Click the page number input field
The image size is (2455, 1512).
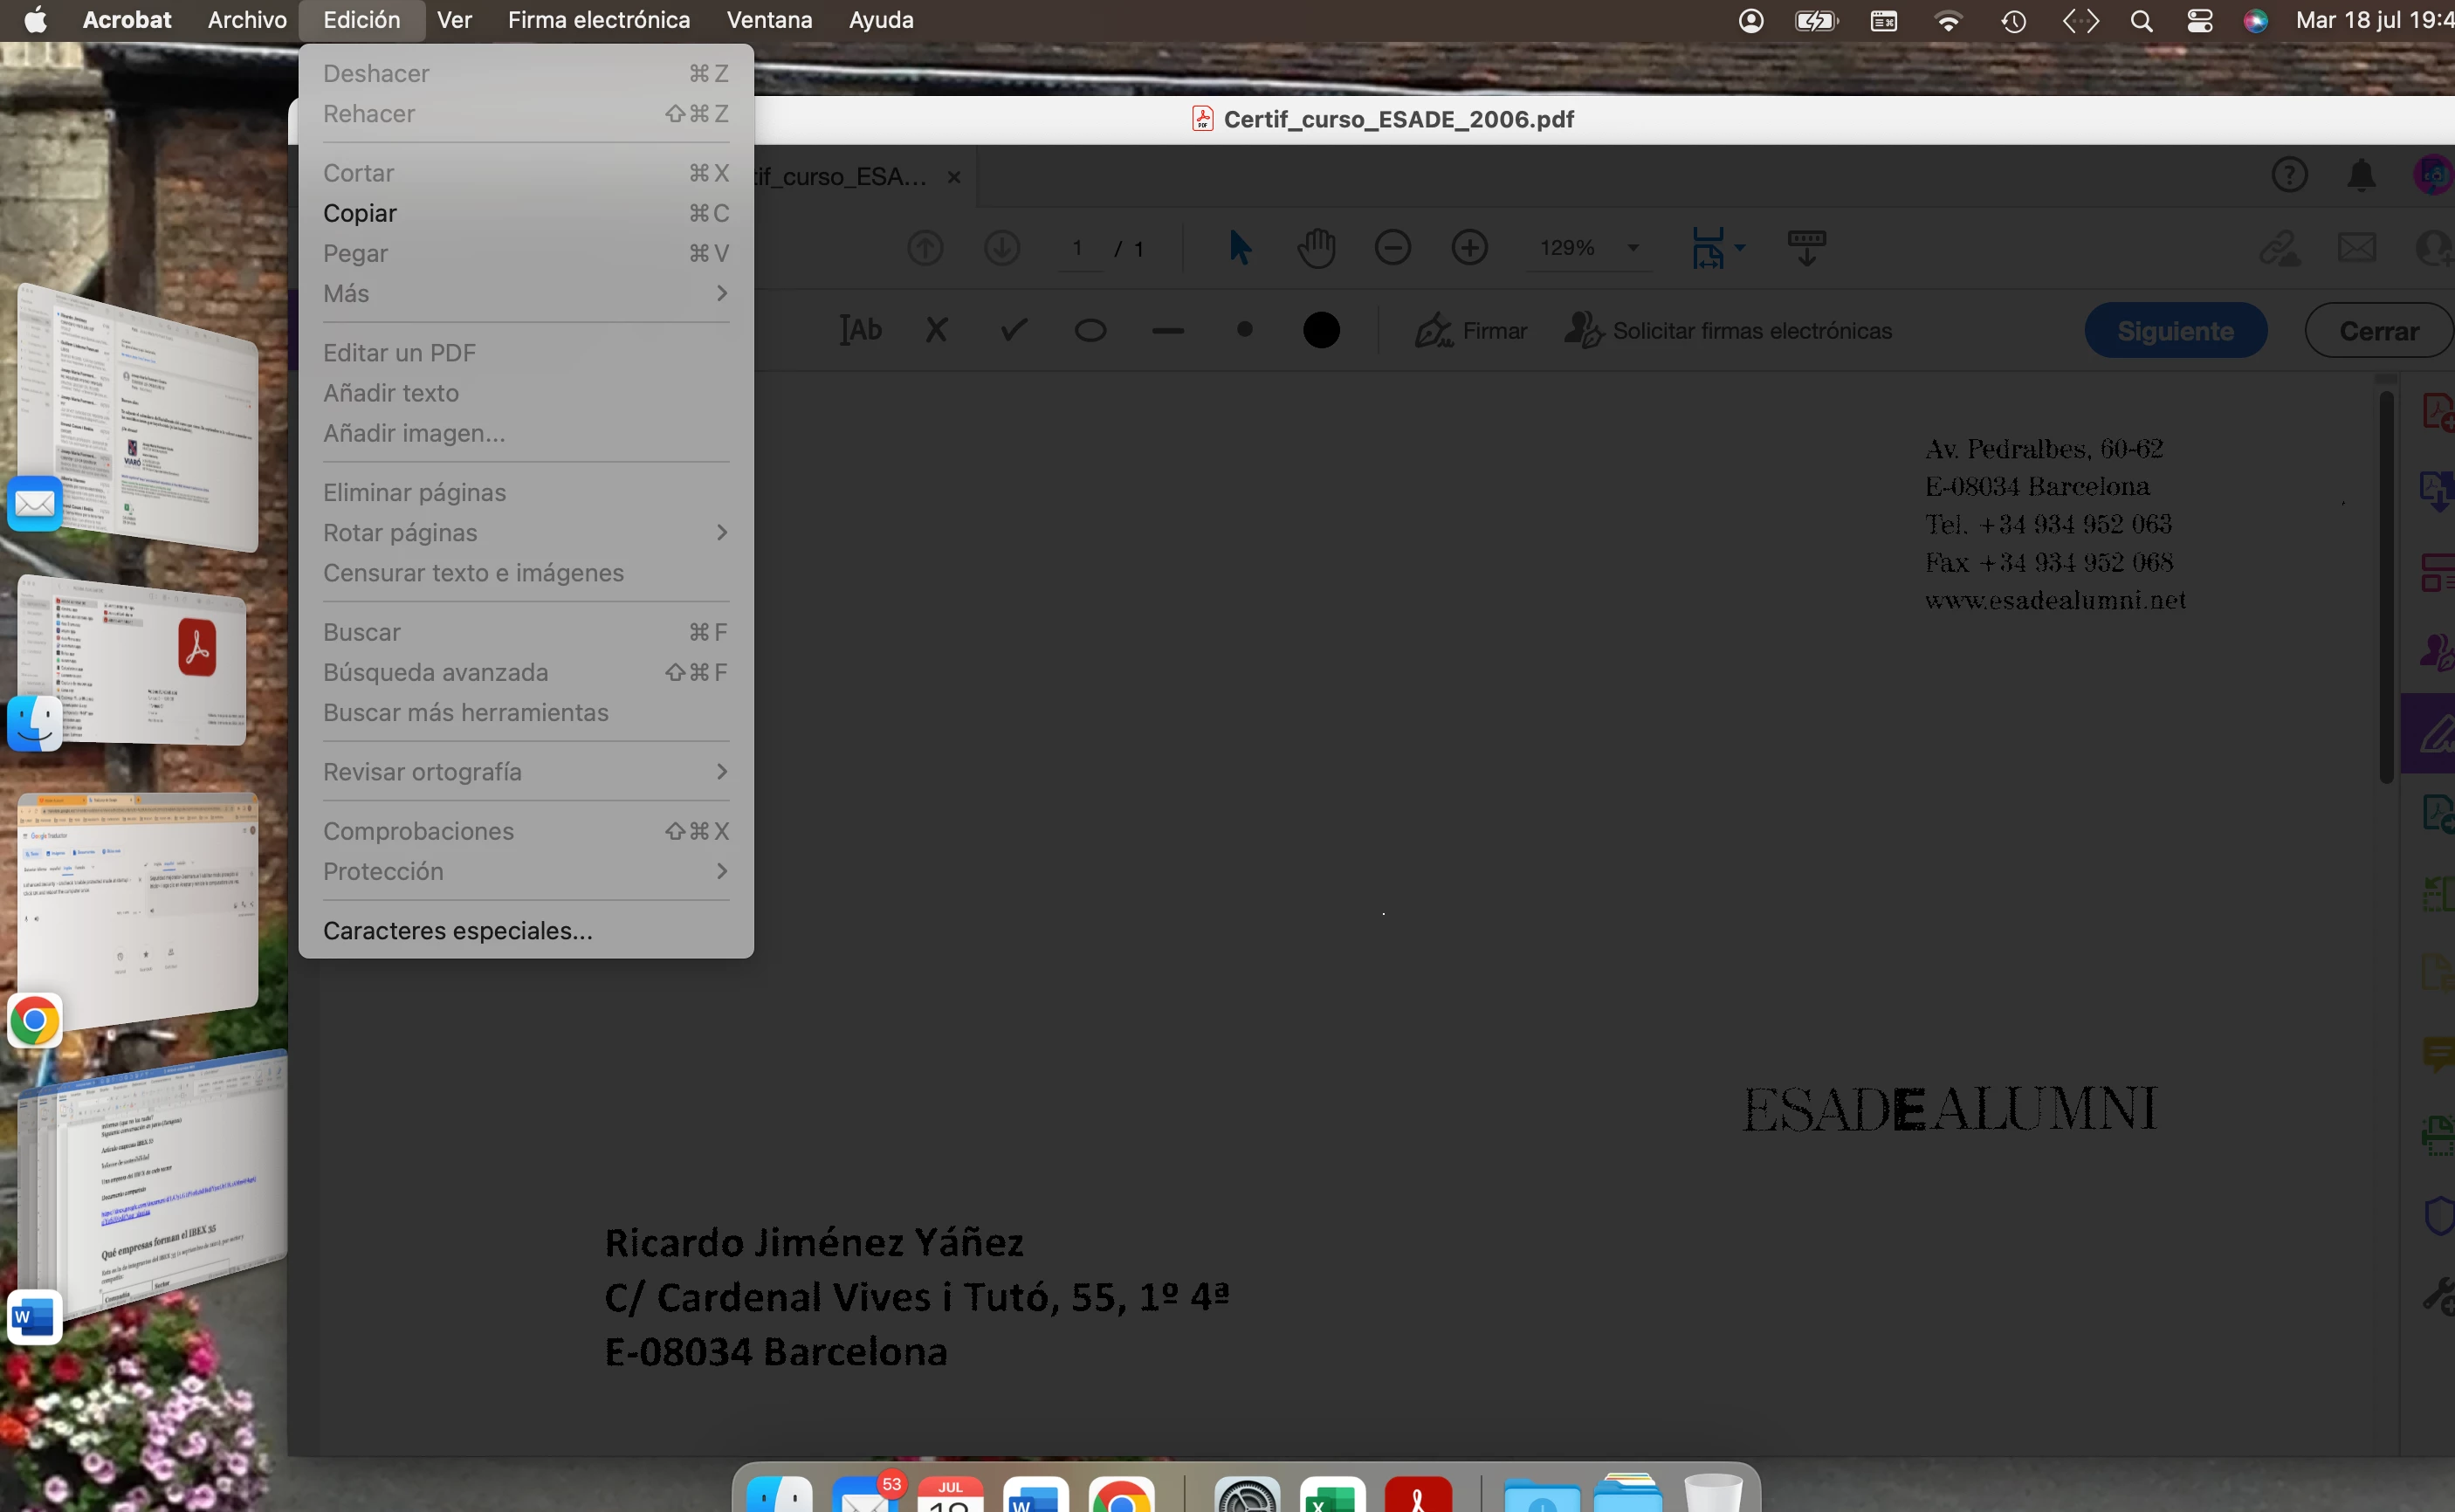click(1077, 247)
